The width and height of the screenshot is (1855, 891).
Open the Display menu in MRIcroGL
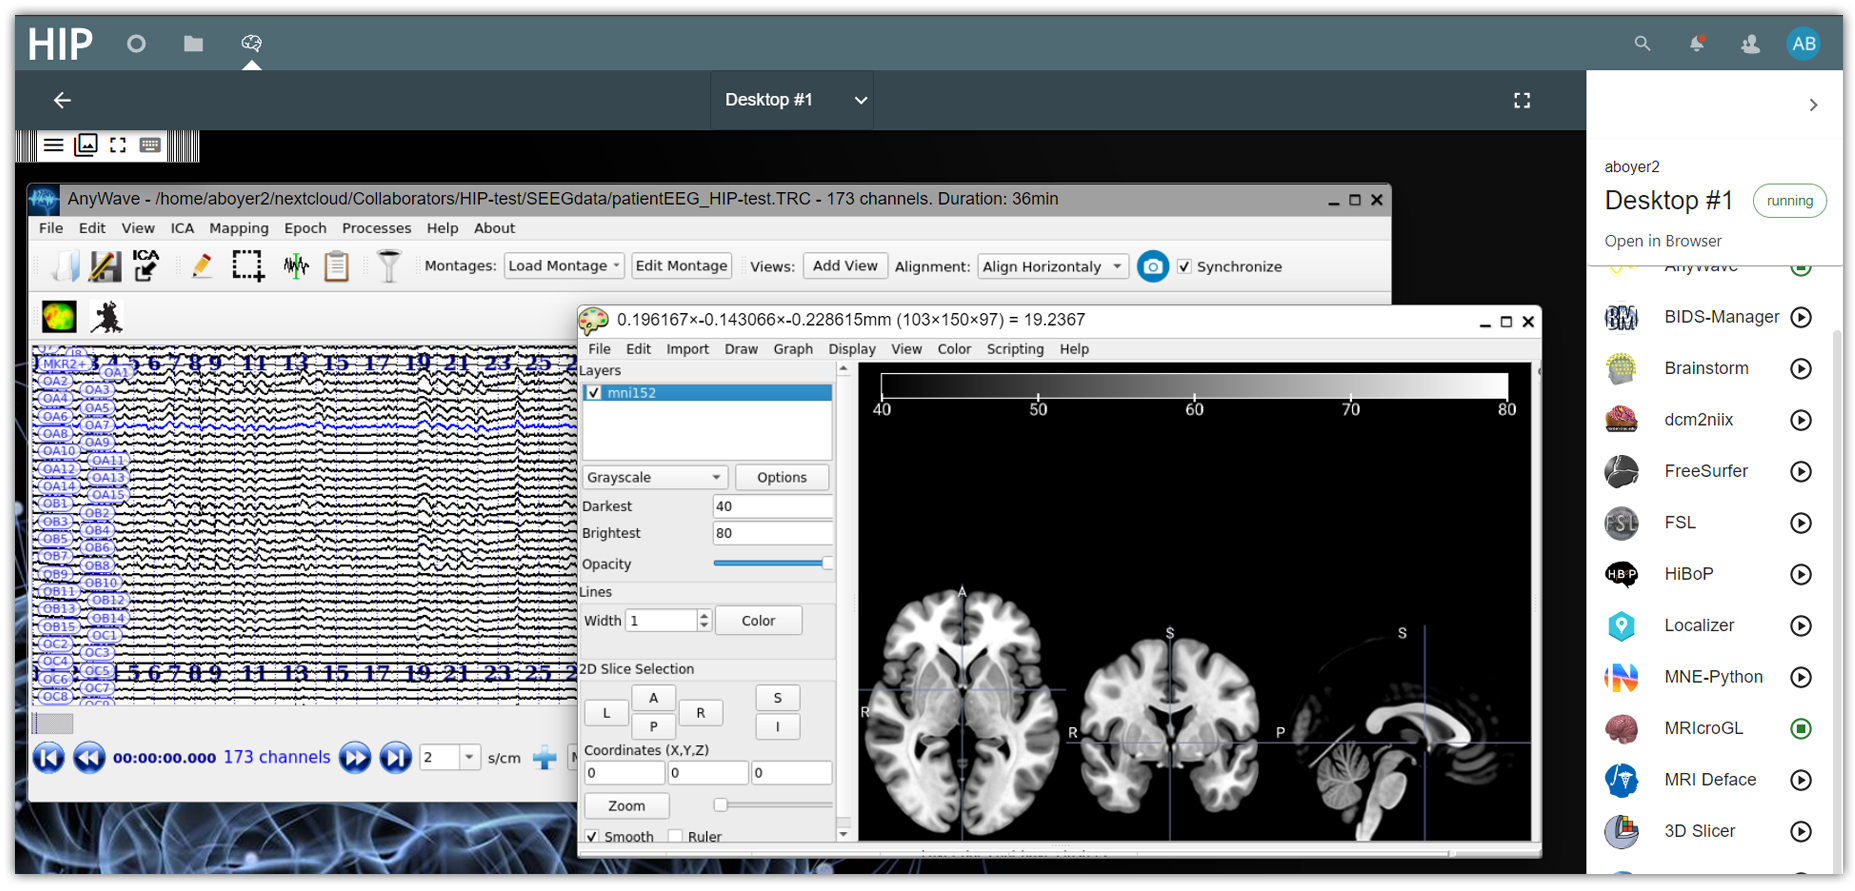pyautogui.click(x=852, y=349)
